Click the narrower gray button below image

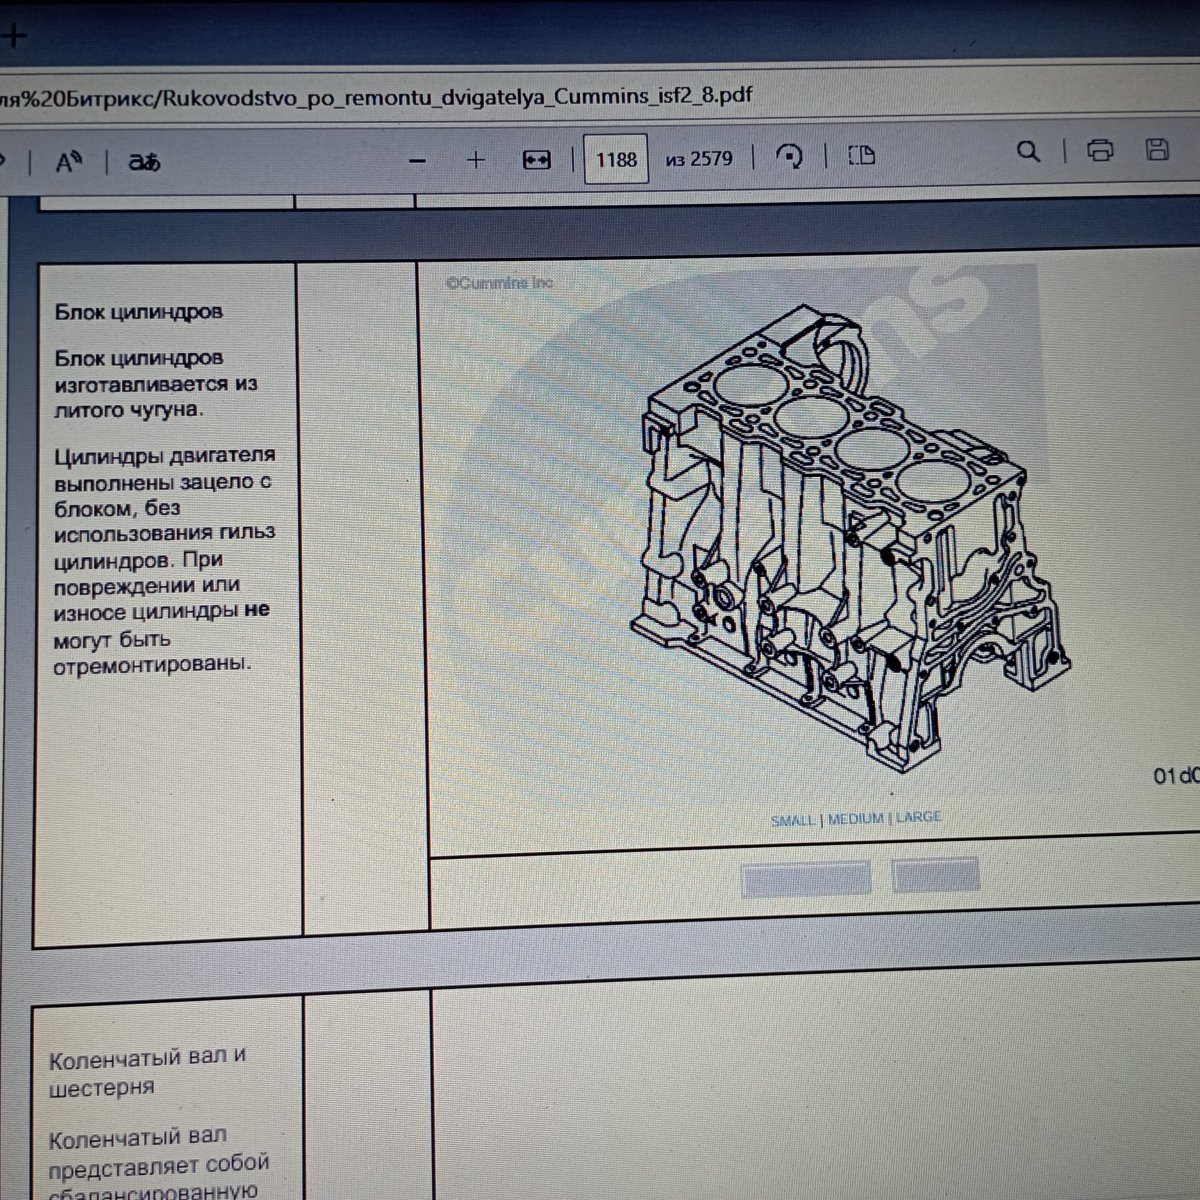935,875
